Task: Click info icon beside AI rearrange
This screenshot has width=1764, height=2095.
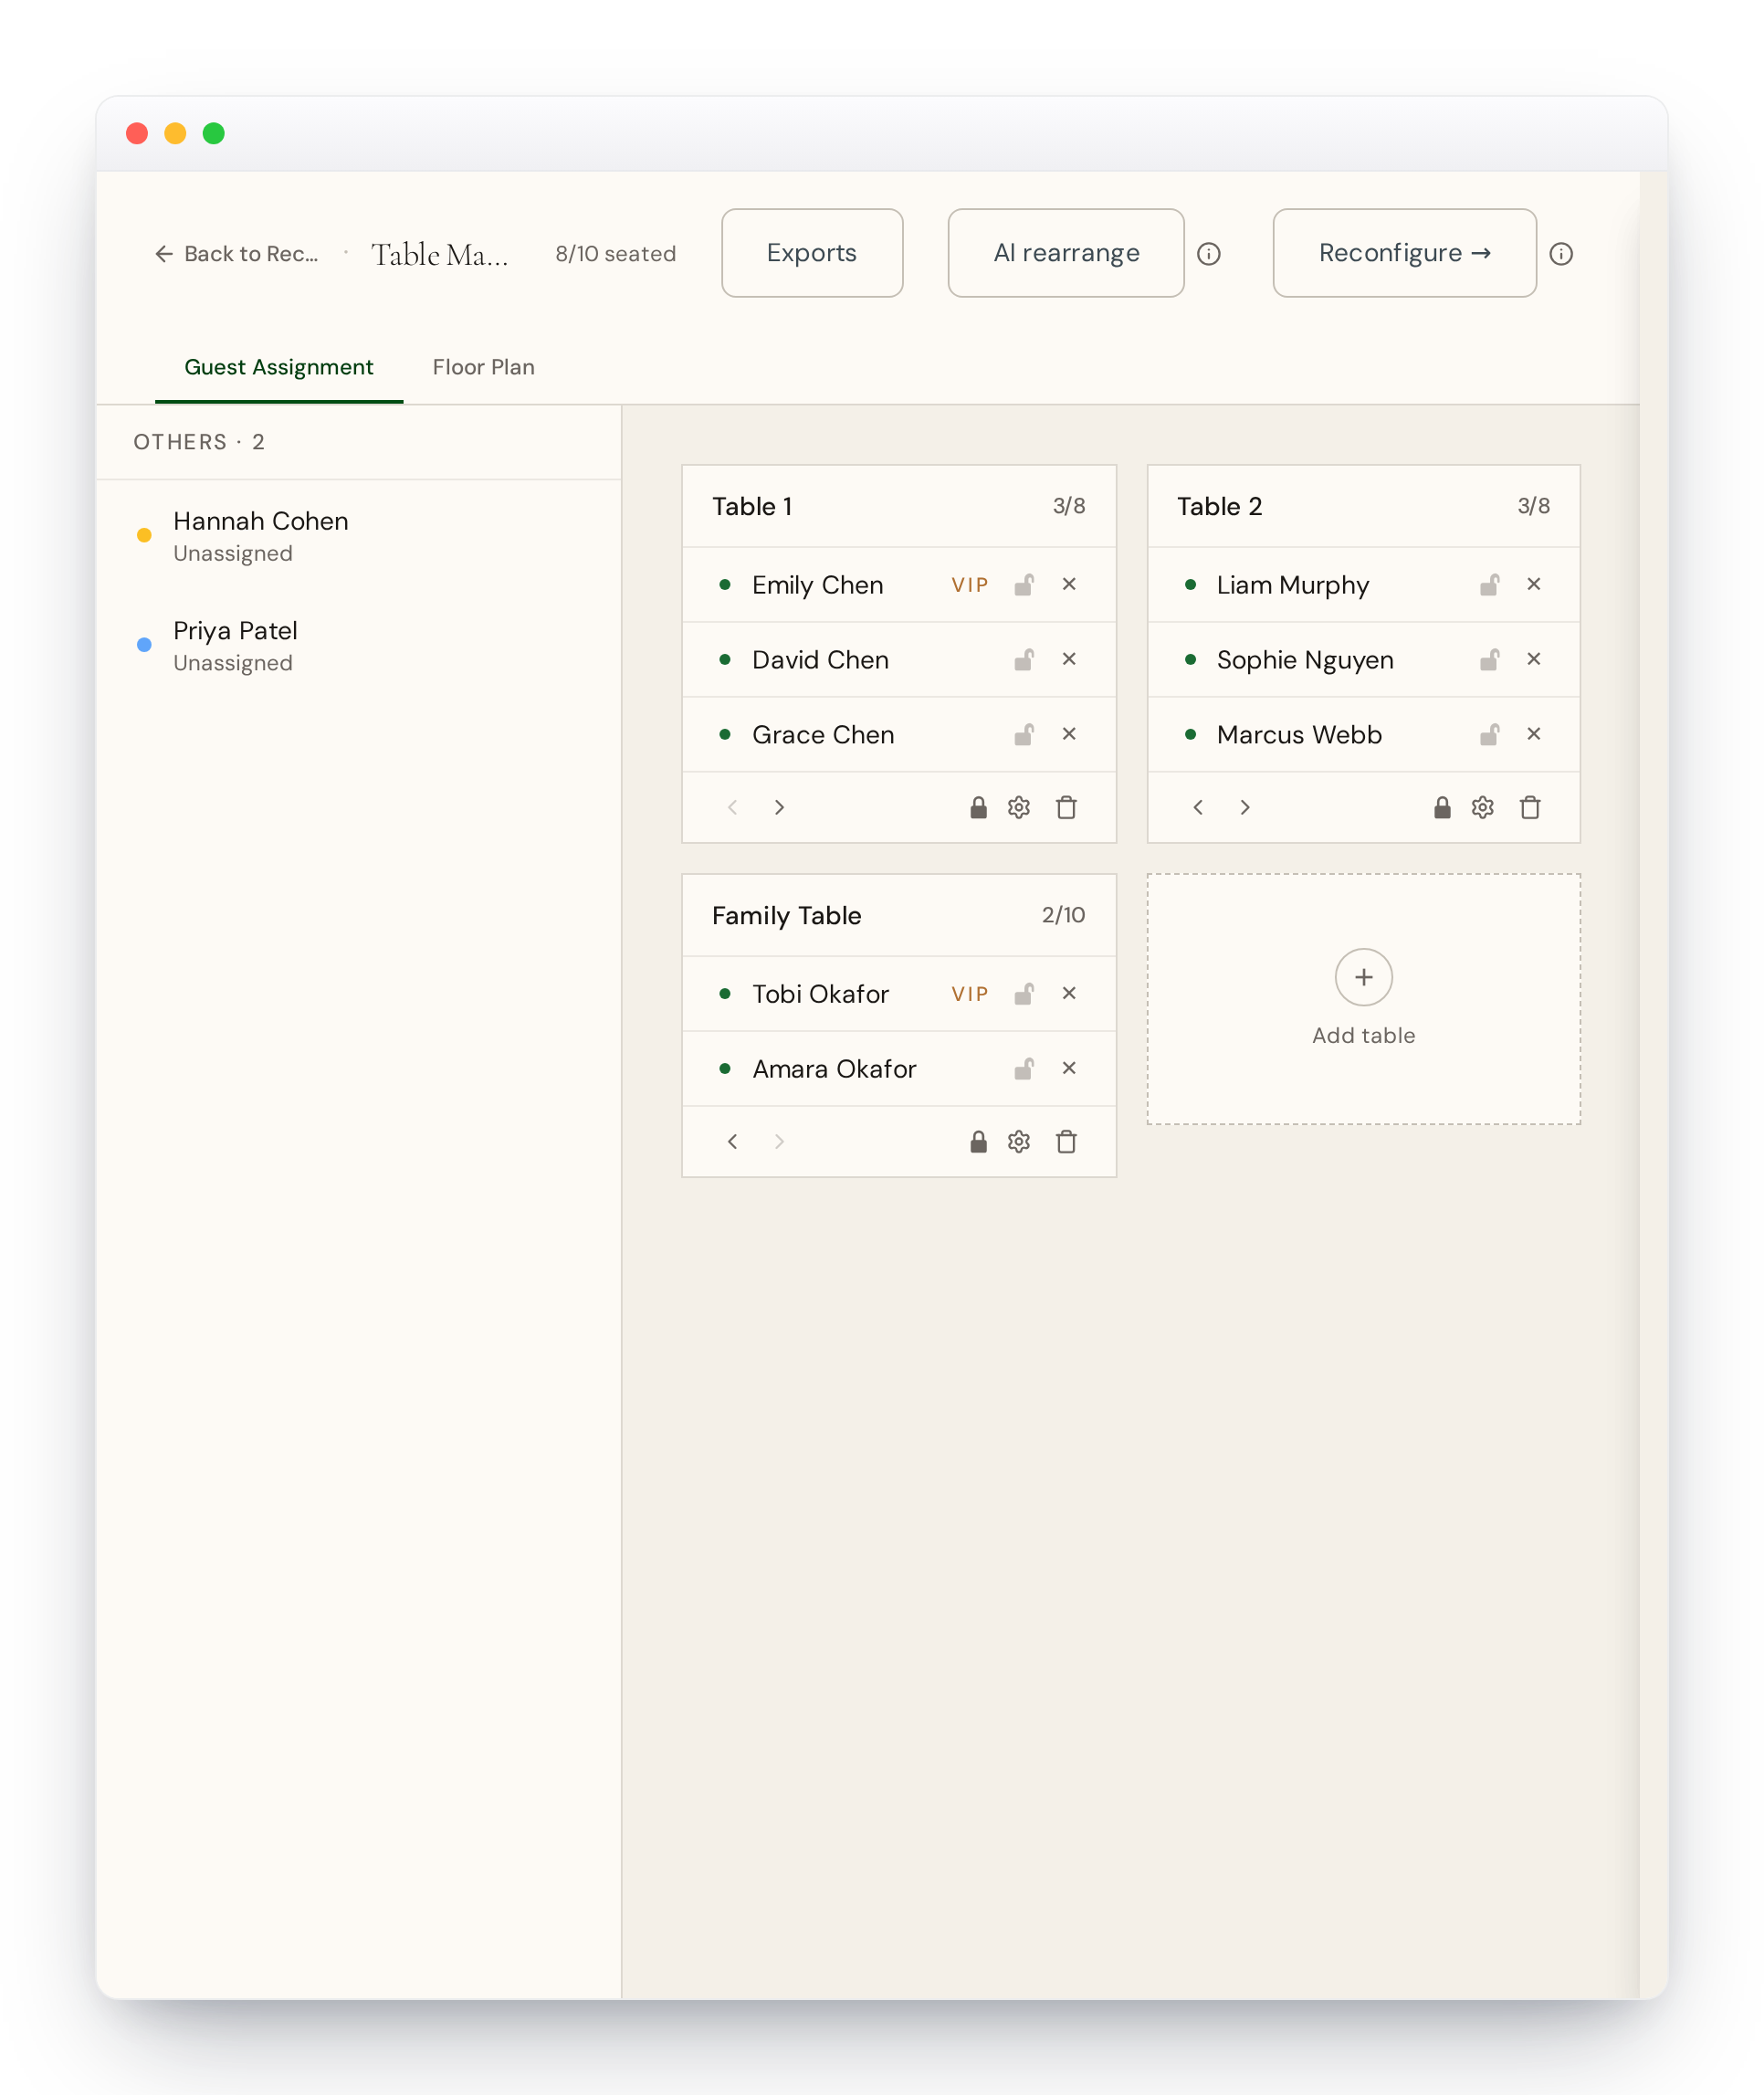Action: (1208, 254)
